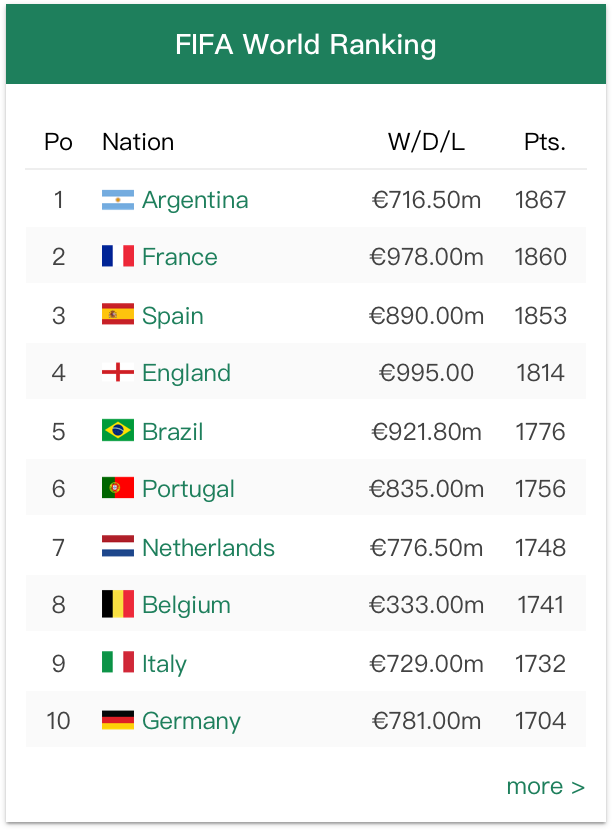Select the Italy flag icon
Viewport: 612px width, 830px height.
click(117, 663)
